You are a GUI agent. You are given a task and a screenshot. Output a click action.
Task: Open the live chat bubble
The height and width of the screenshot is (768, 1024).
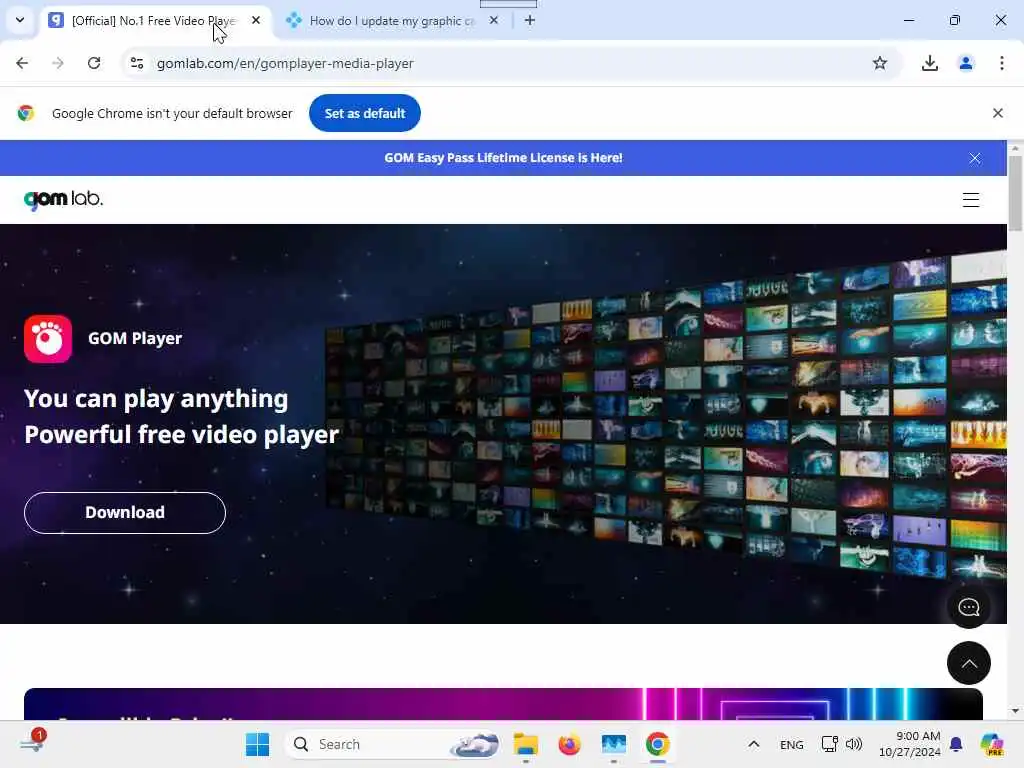click(968, 607)
